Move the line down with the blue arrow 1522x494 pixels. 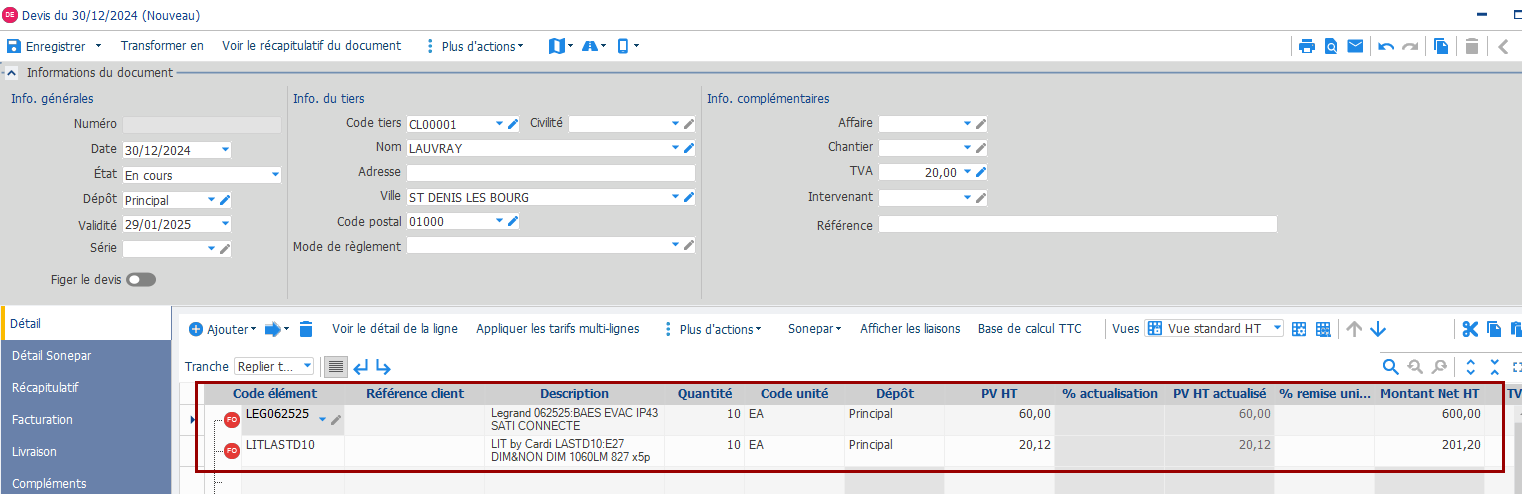coord(1378,329)
